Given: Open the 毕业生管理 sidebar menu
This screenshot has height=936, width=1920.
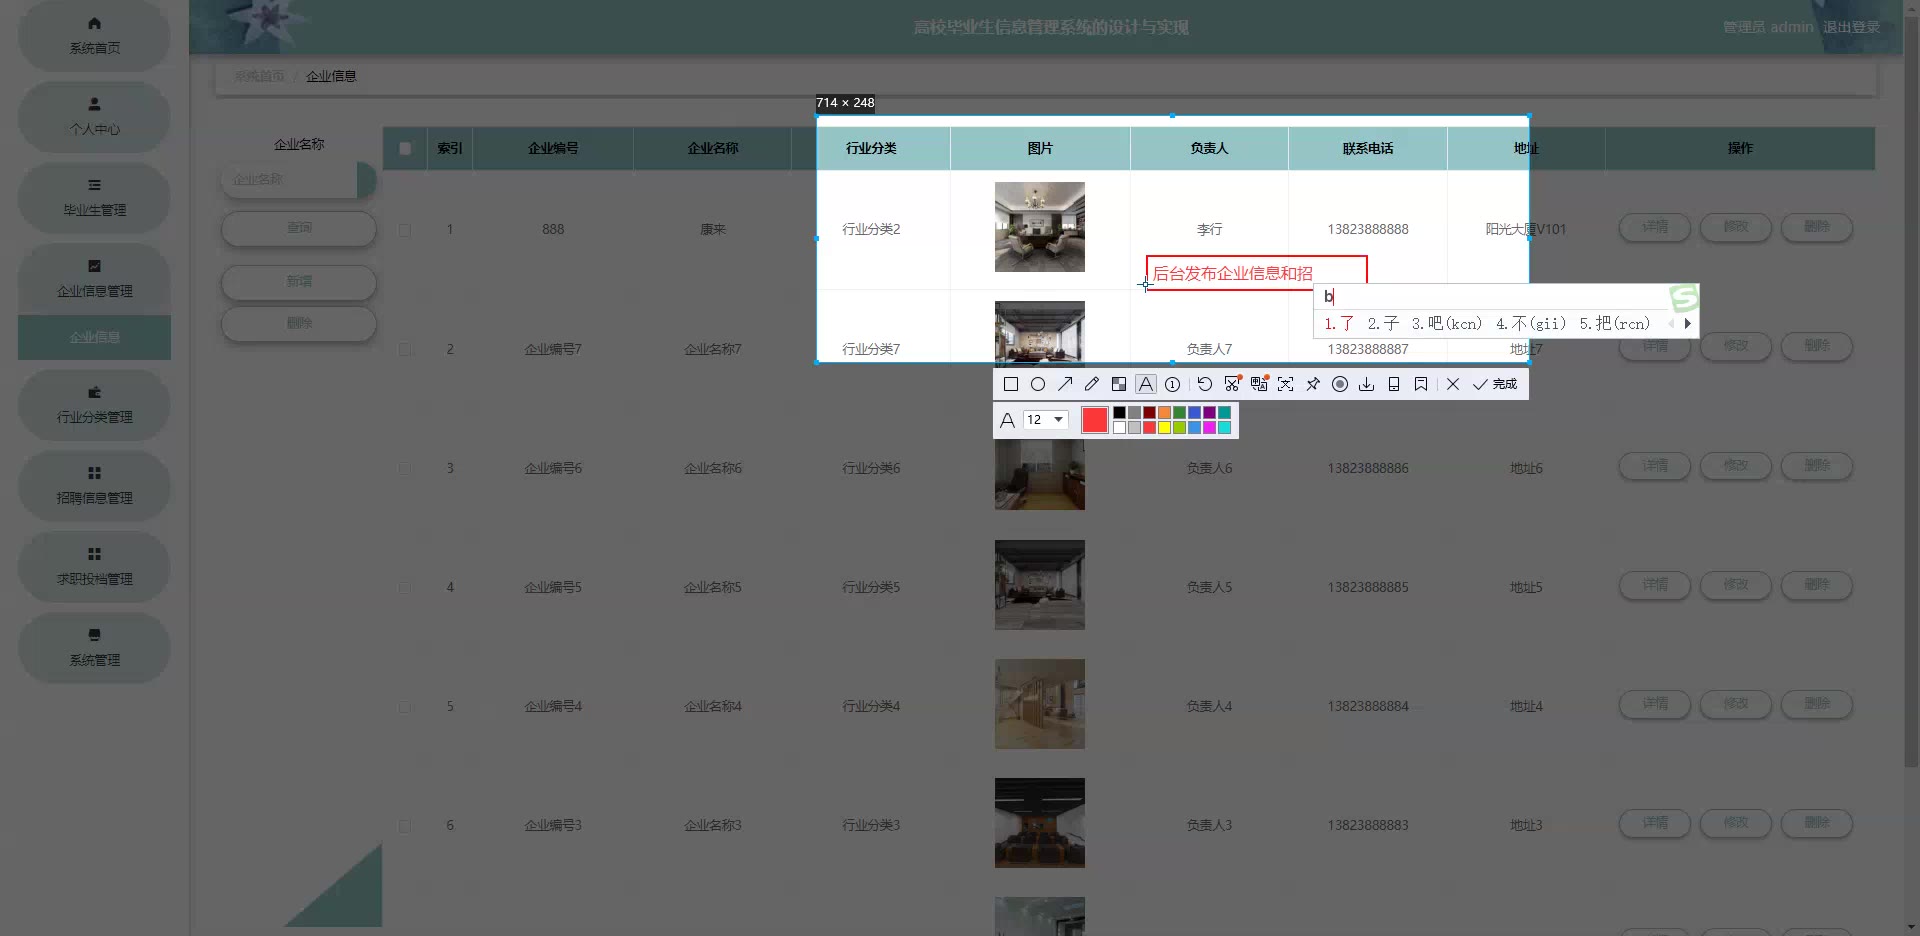Looking at the screenshot, I should (x=94, y=198).
